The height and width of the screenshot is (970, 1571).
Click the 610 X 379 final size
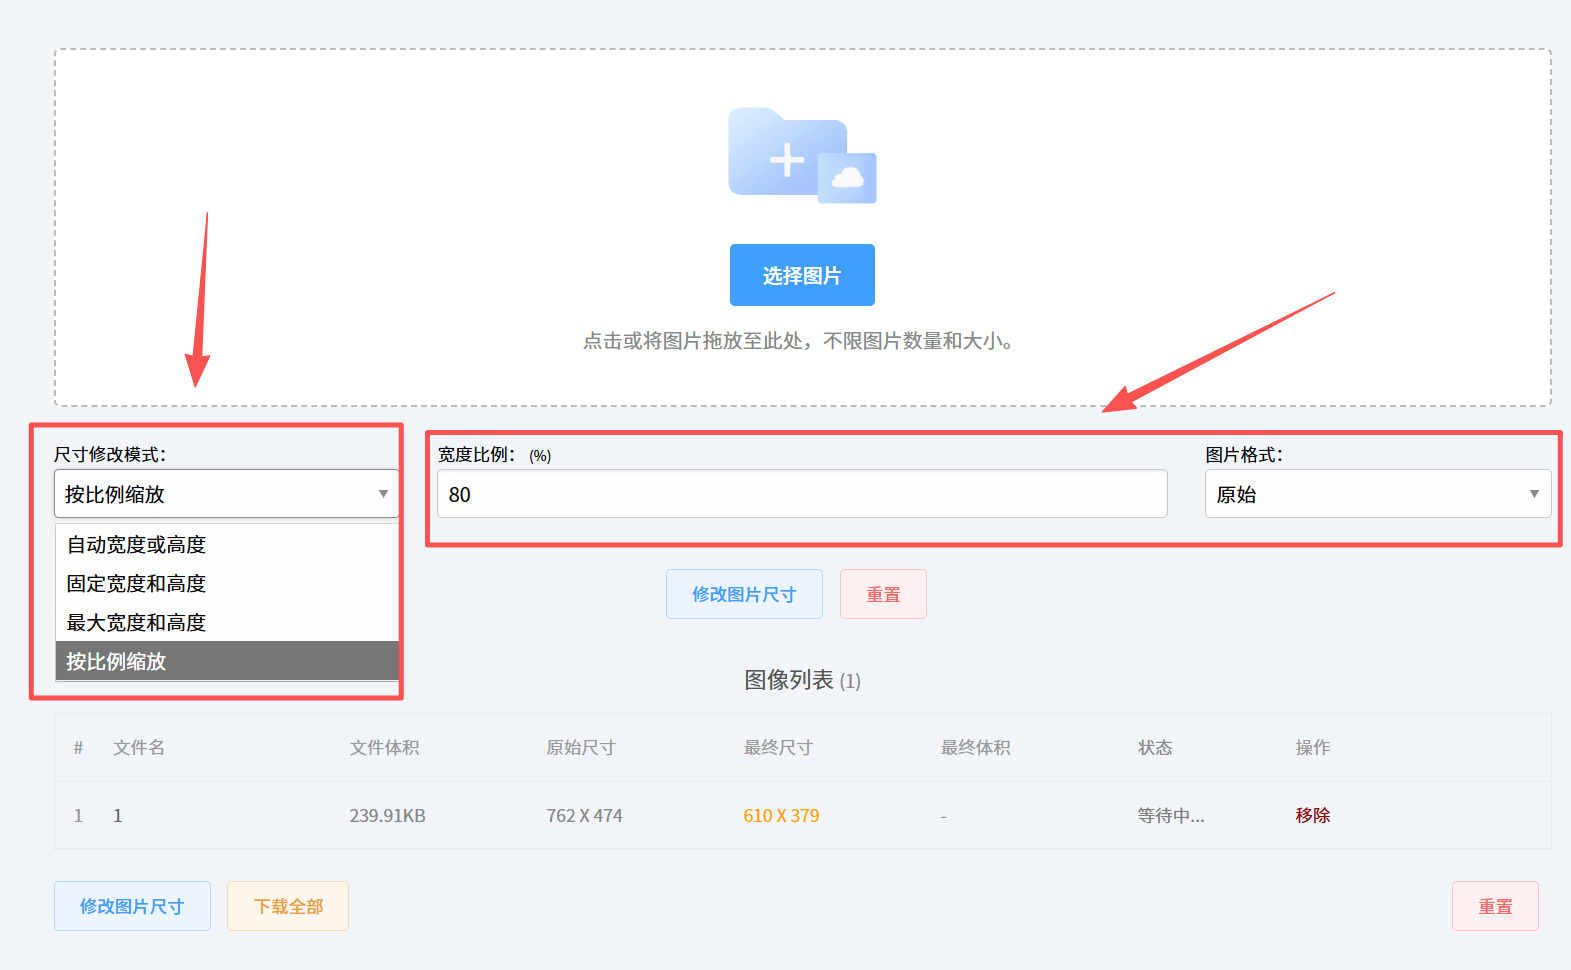pyautogui.click(x=781, y=815)
